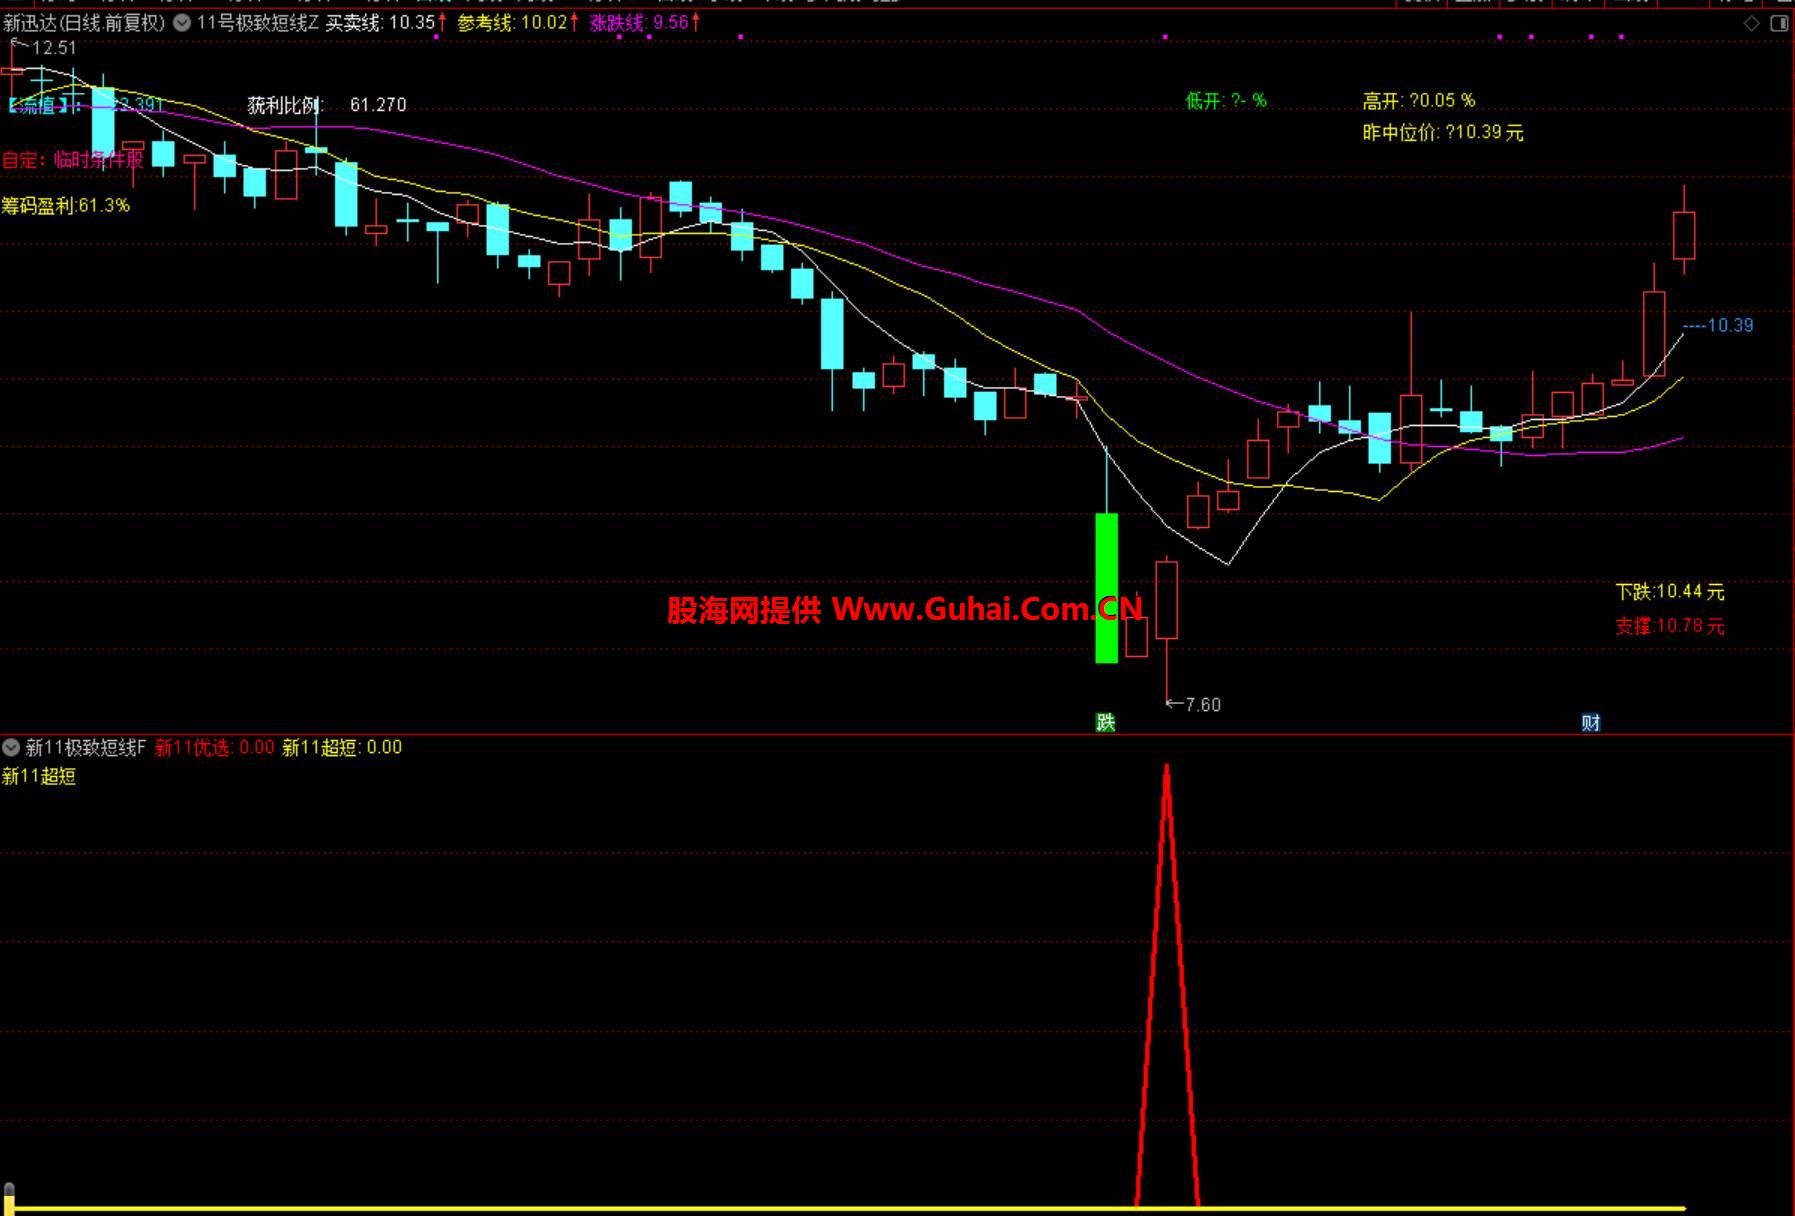Click the bottom-left chart scroll handle
This screenshot has width=1795, height=1216.
9,1197
